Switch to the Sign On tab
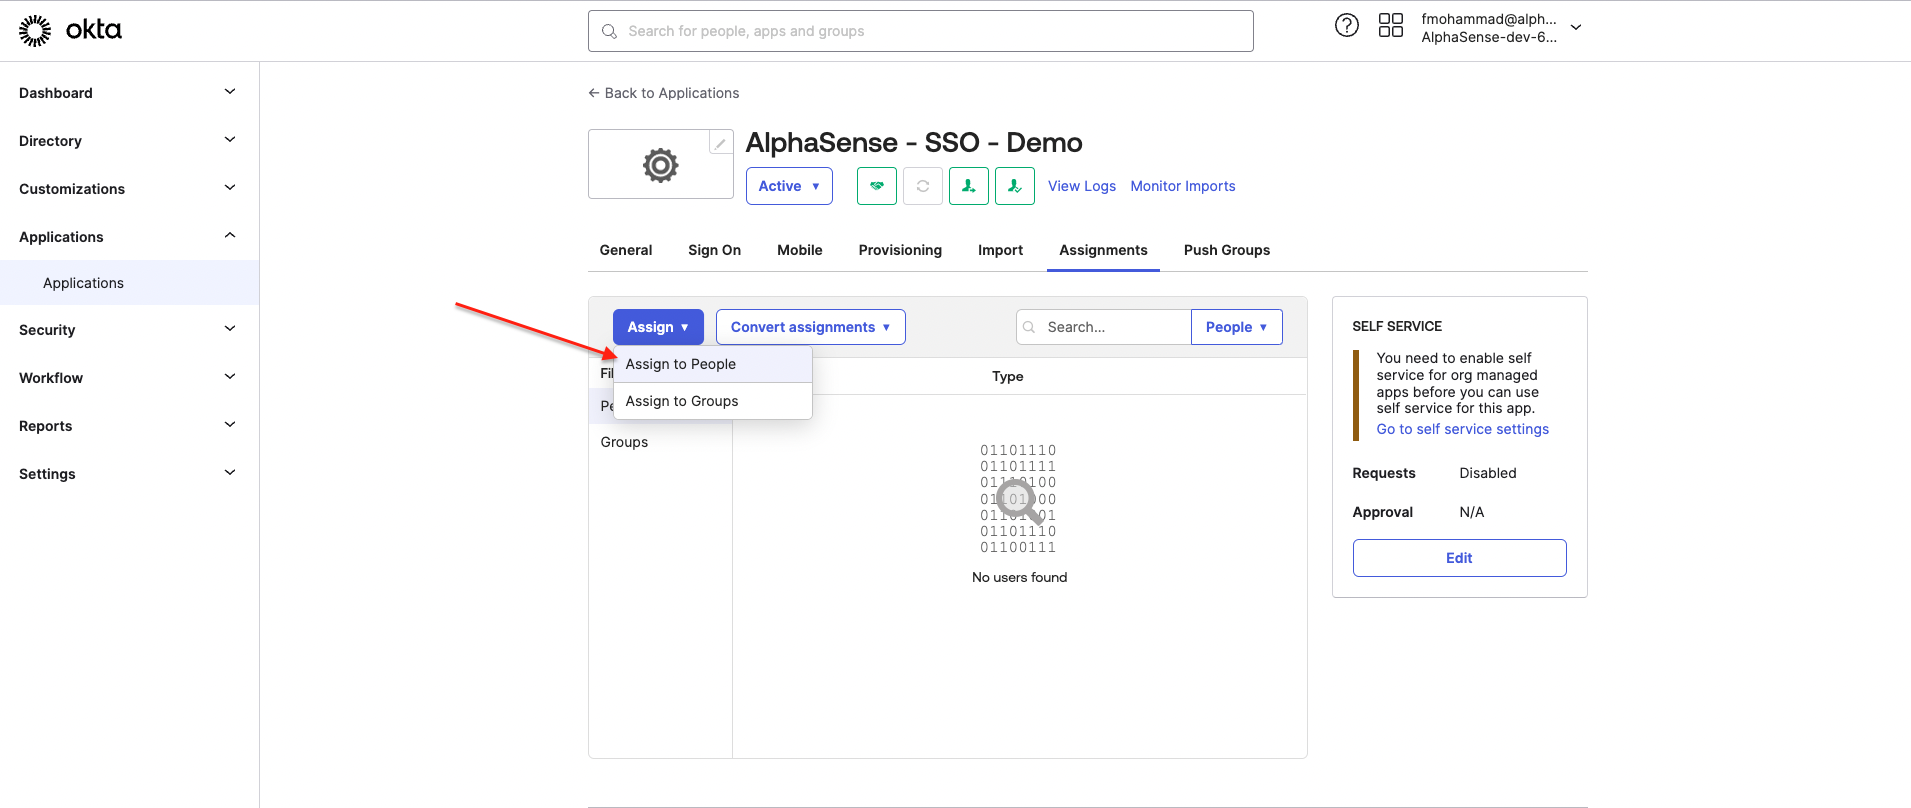Image resolution: width=1911 pixels, height=808 pixels. tap(714, 250)
